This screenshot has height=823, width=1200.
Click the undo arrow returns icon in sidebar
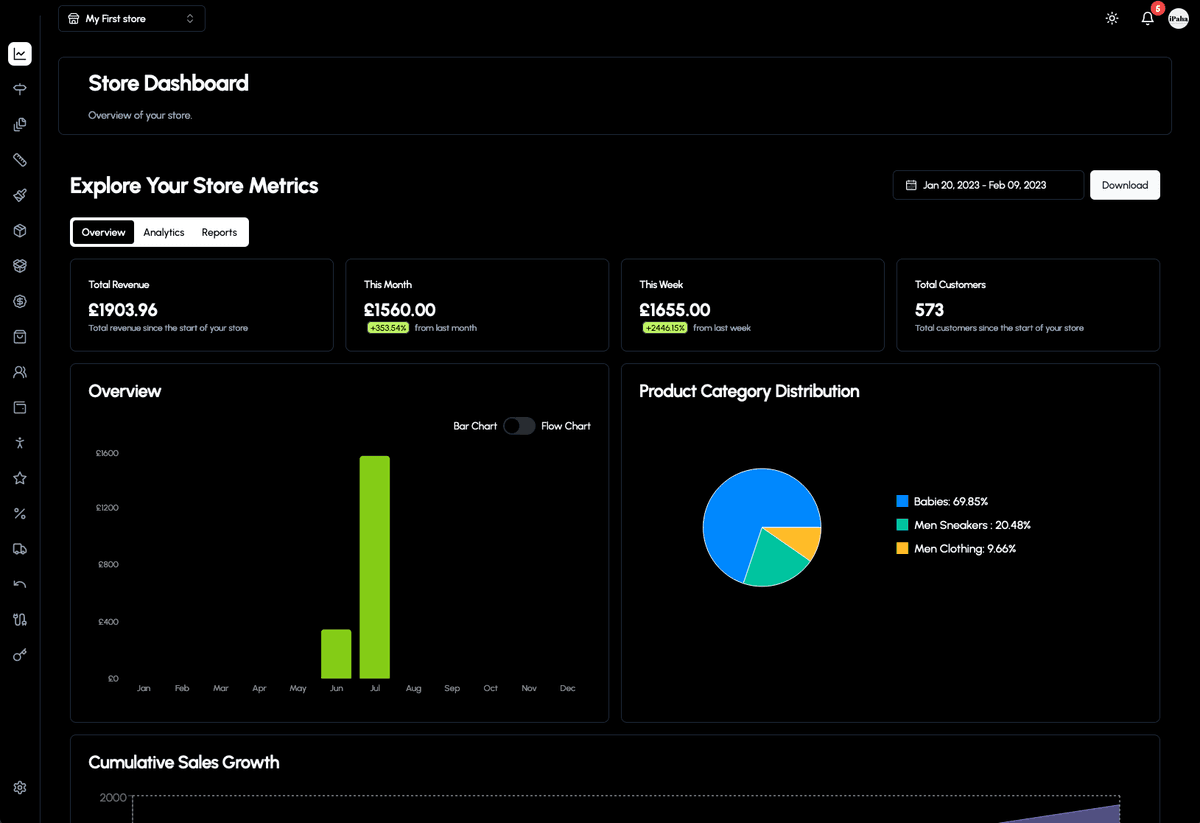point(19,584)
